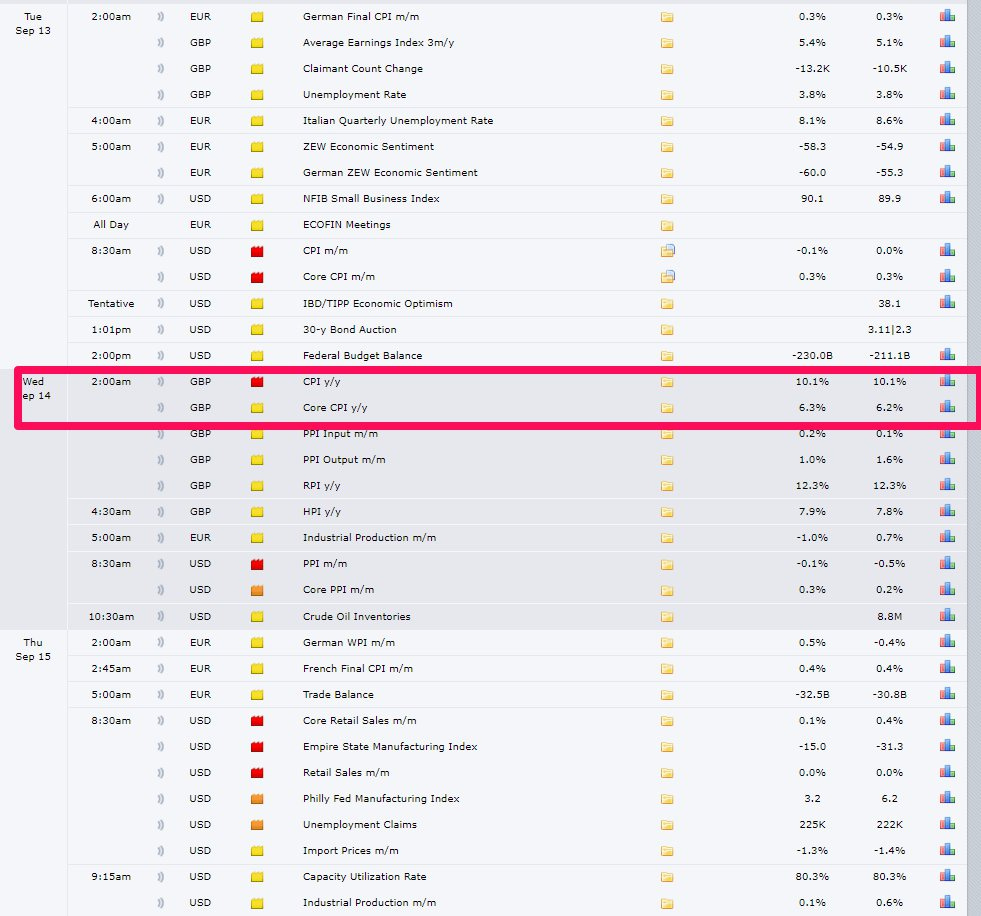Select forecast value -32.5B
The height and width of the screenshot is (916, 981).
click(x=812, y=695)
